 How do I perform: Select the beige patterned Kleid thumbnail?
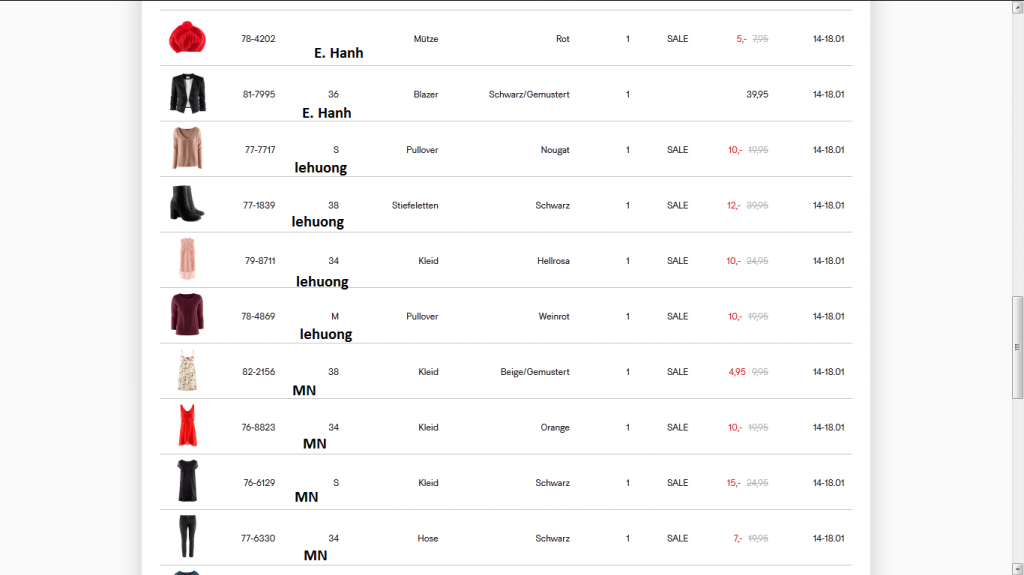pyautogui.click(x=187, y=371)
